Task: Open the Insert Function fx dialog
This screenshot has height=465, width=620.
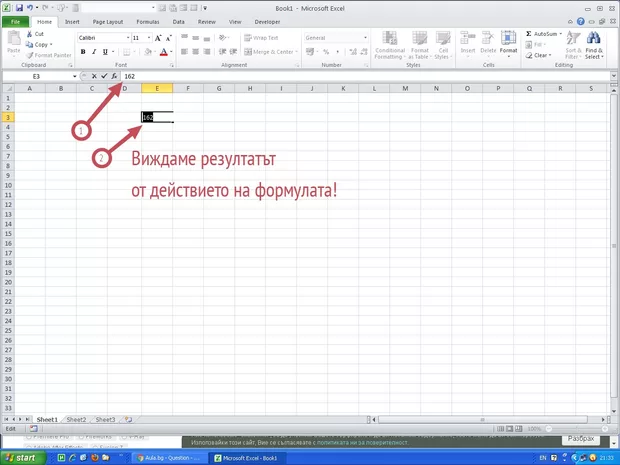Action: [x=114, y=76]
